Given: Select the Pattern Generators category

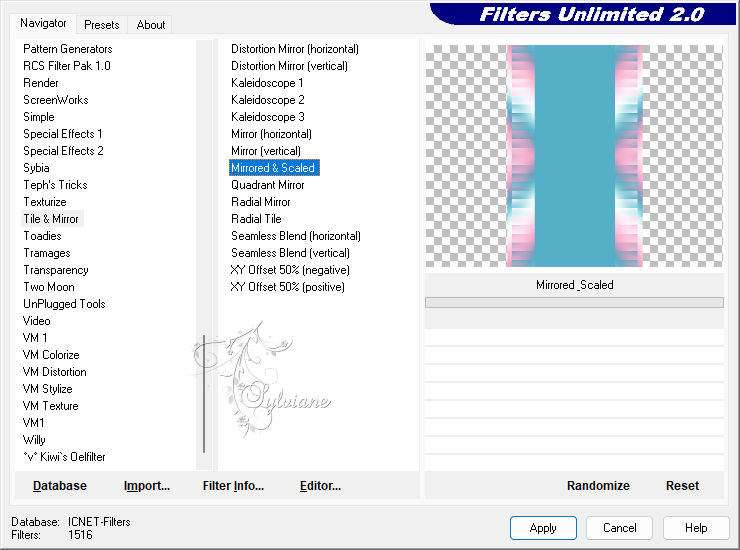Looking at the screenshot, I should [67, 49].
